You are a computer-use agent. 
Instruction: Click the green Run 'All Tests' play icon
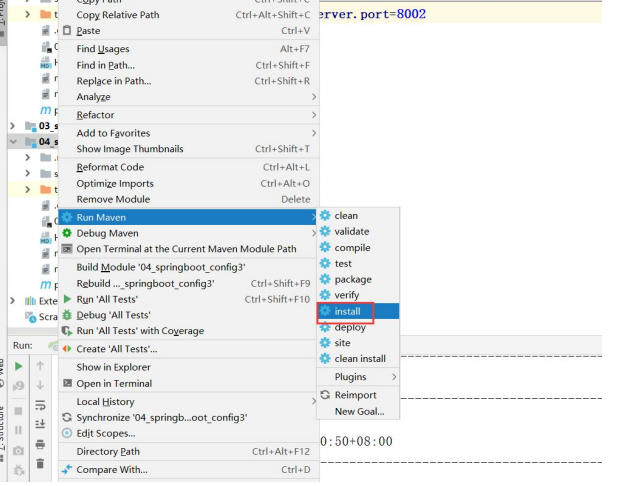(67, 299)
